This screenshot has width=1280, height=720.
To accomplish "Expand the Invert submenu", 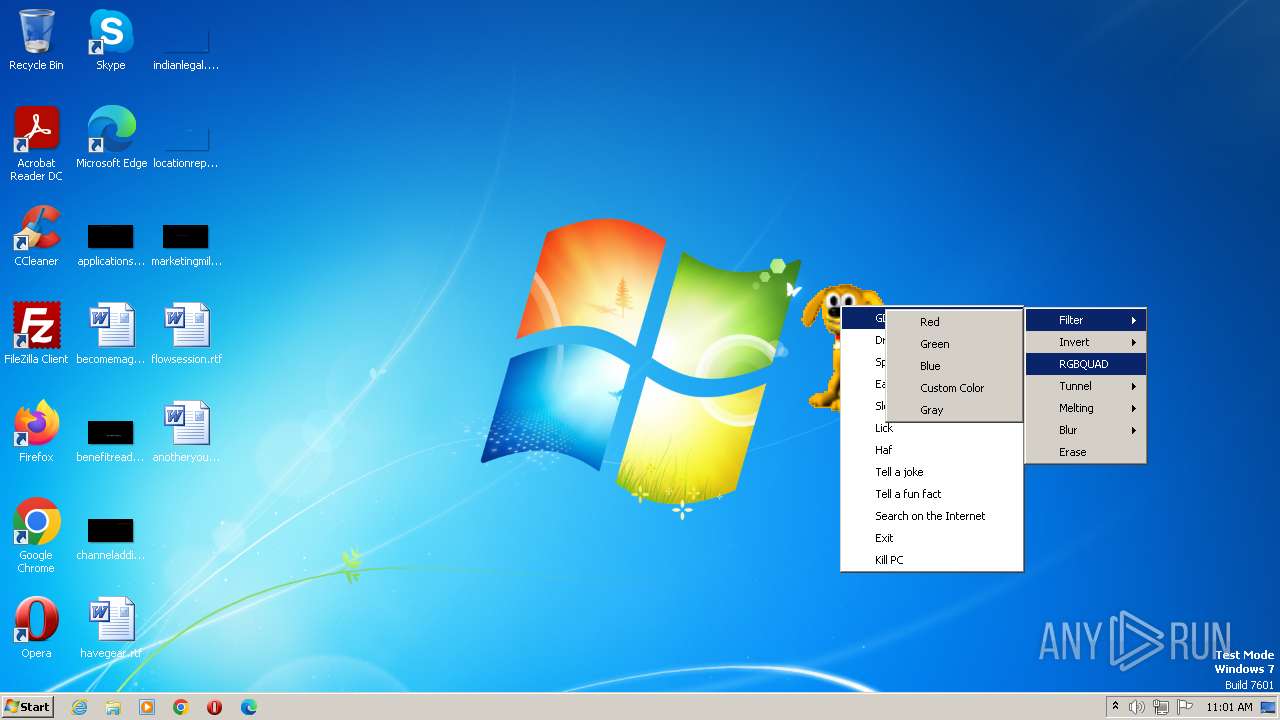I will (1086, 342).
